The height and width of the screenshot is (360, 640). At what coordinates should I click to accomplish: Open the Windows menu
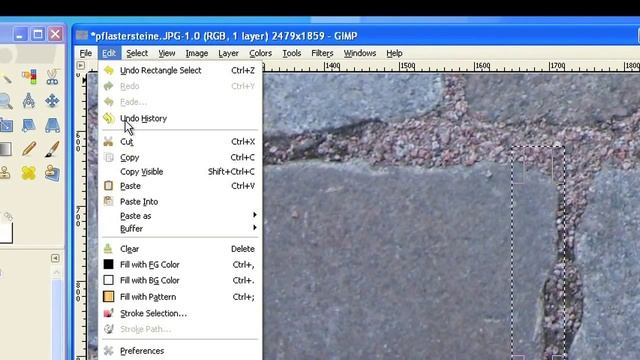[360, 53]
